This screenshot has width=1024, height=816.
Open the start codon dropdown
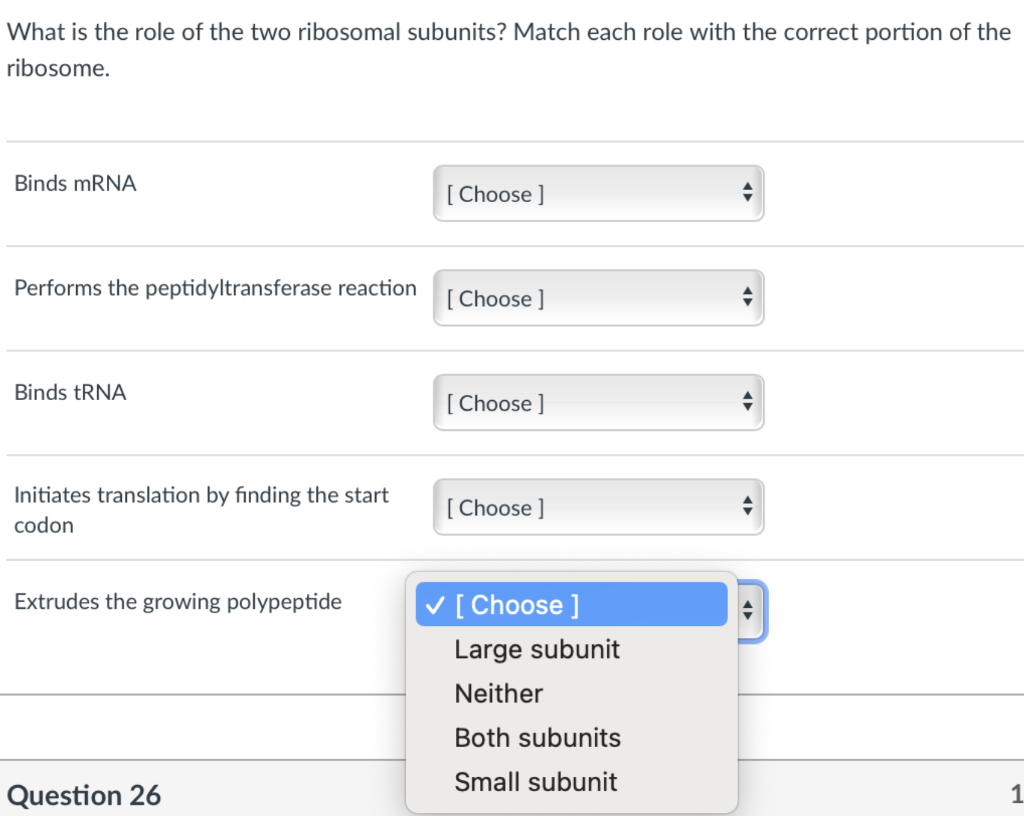[x=598, y=508]
